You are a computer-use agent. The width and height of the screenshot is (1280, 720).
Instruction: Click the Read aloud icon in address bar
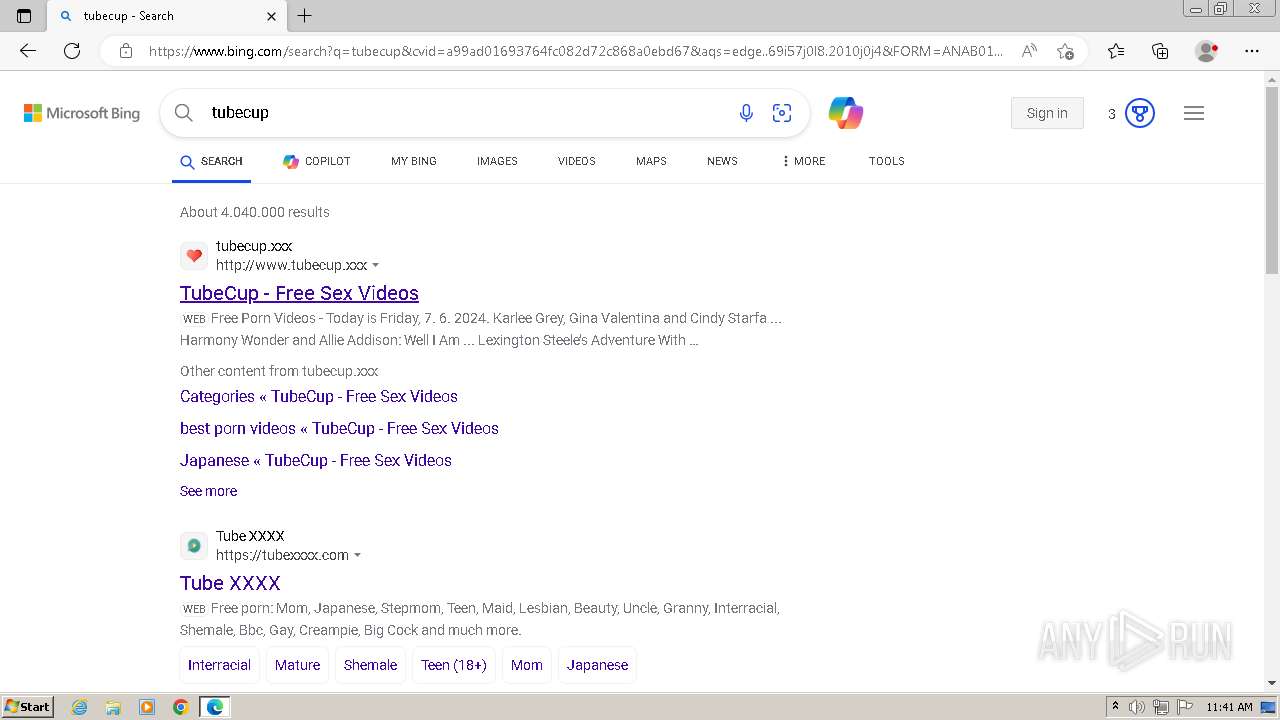pyautogui.click(x=1029, y=51)
